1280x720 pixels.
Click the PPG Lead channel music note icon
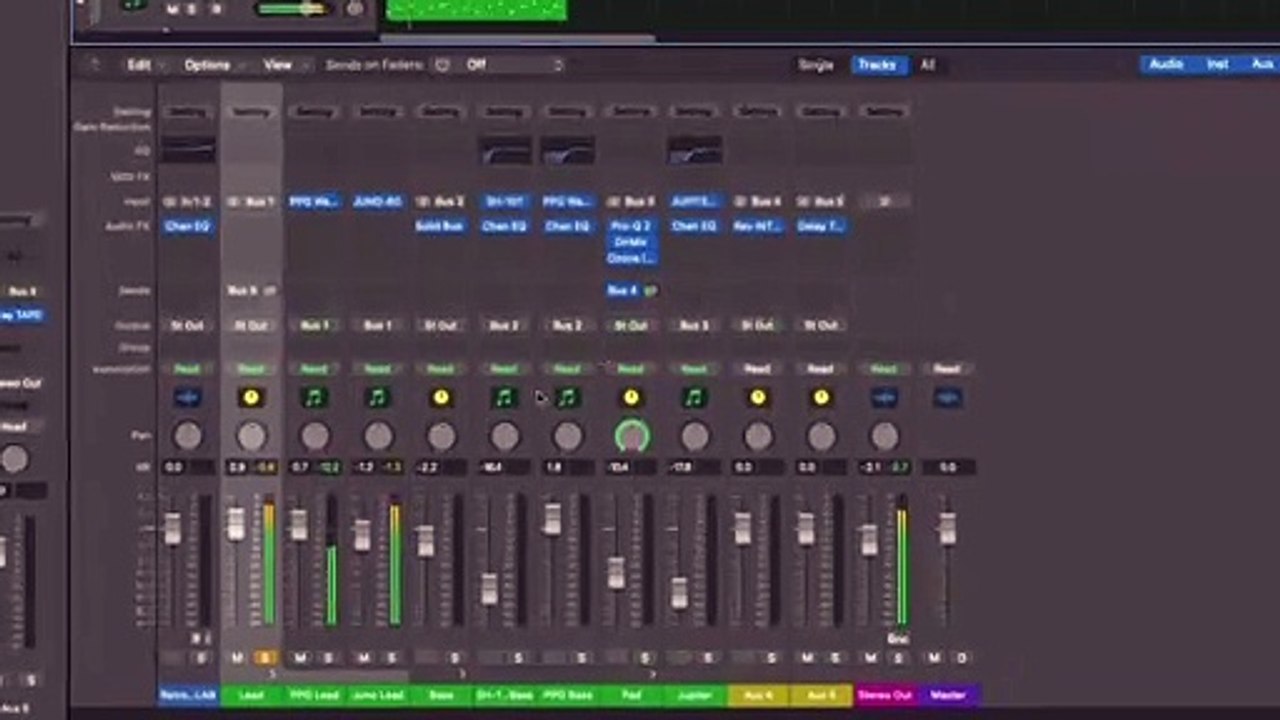[314, 398]
